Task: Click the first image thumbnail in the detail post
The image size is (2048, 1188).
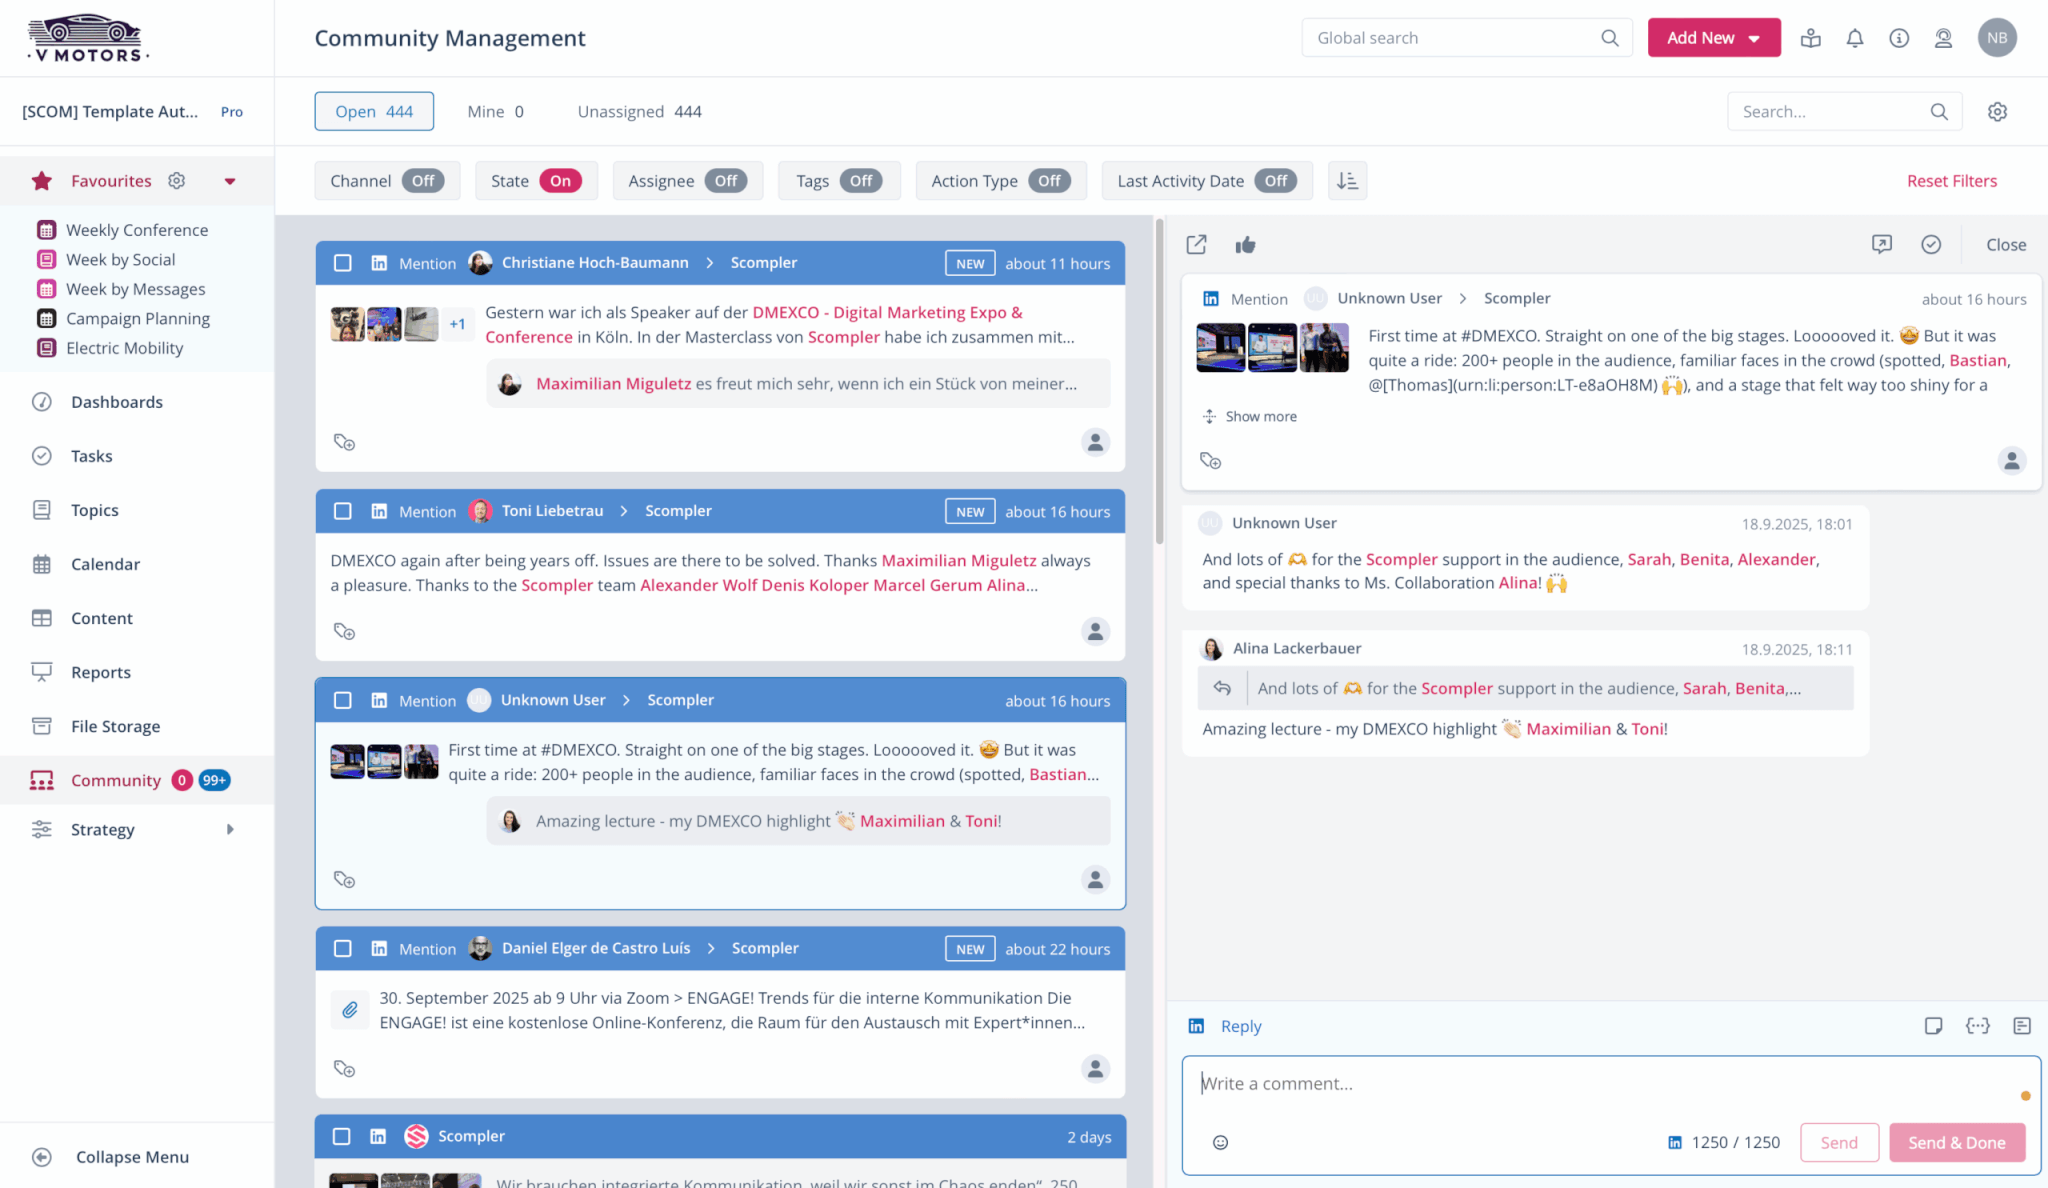Action: [1221, 347]
